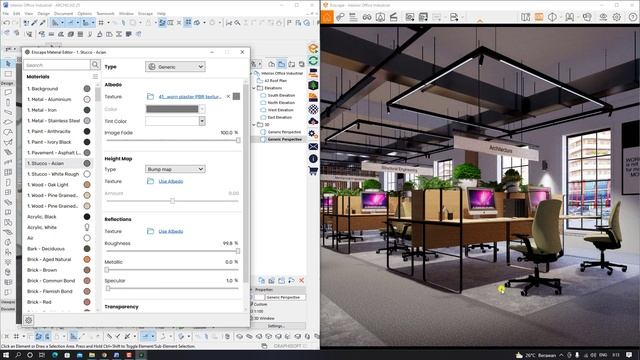Click the Albedo gray color swatch

(x=172, y=109)
